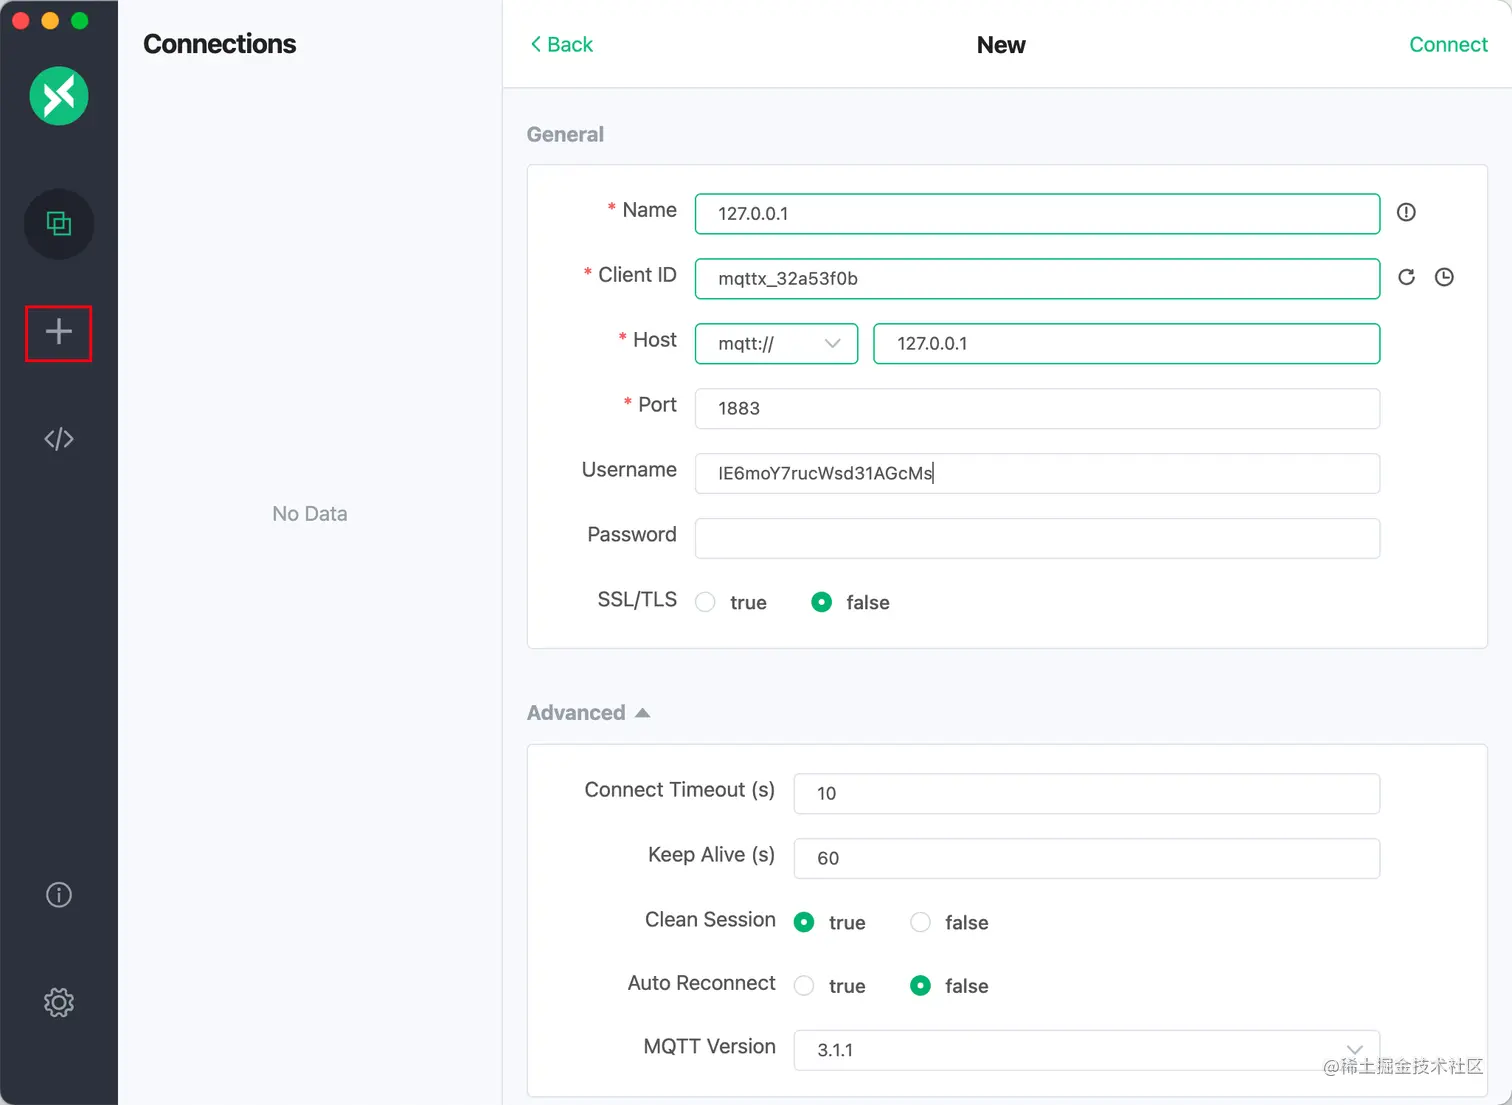Open the About info icon in sidebar

pyautogui.click(x=59, y=895)
